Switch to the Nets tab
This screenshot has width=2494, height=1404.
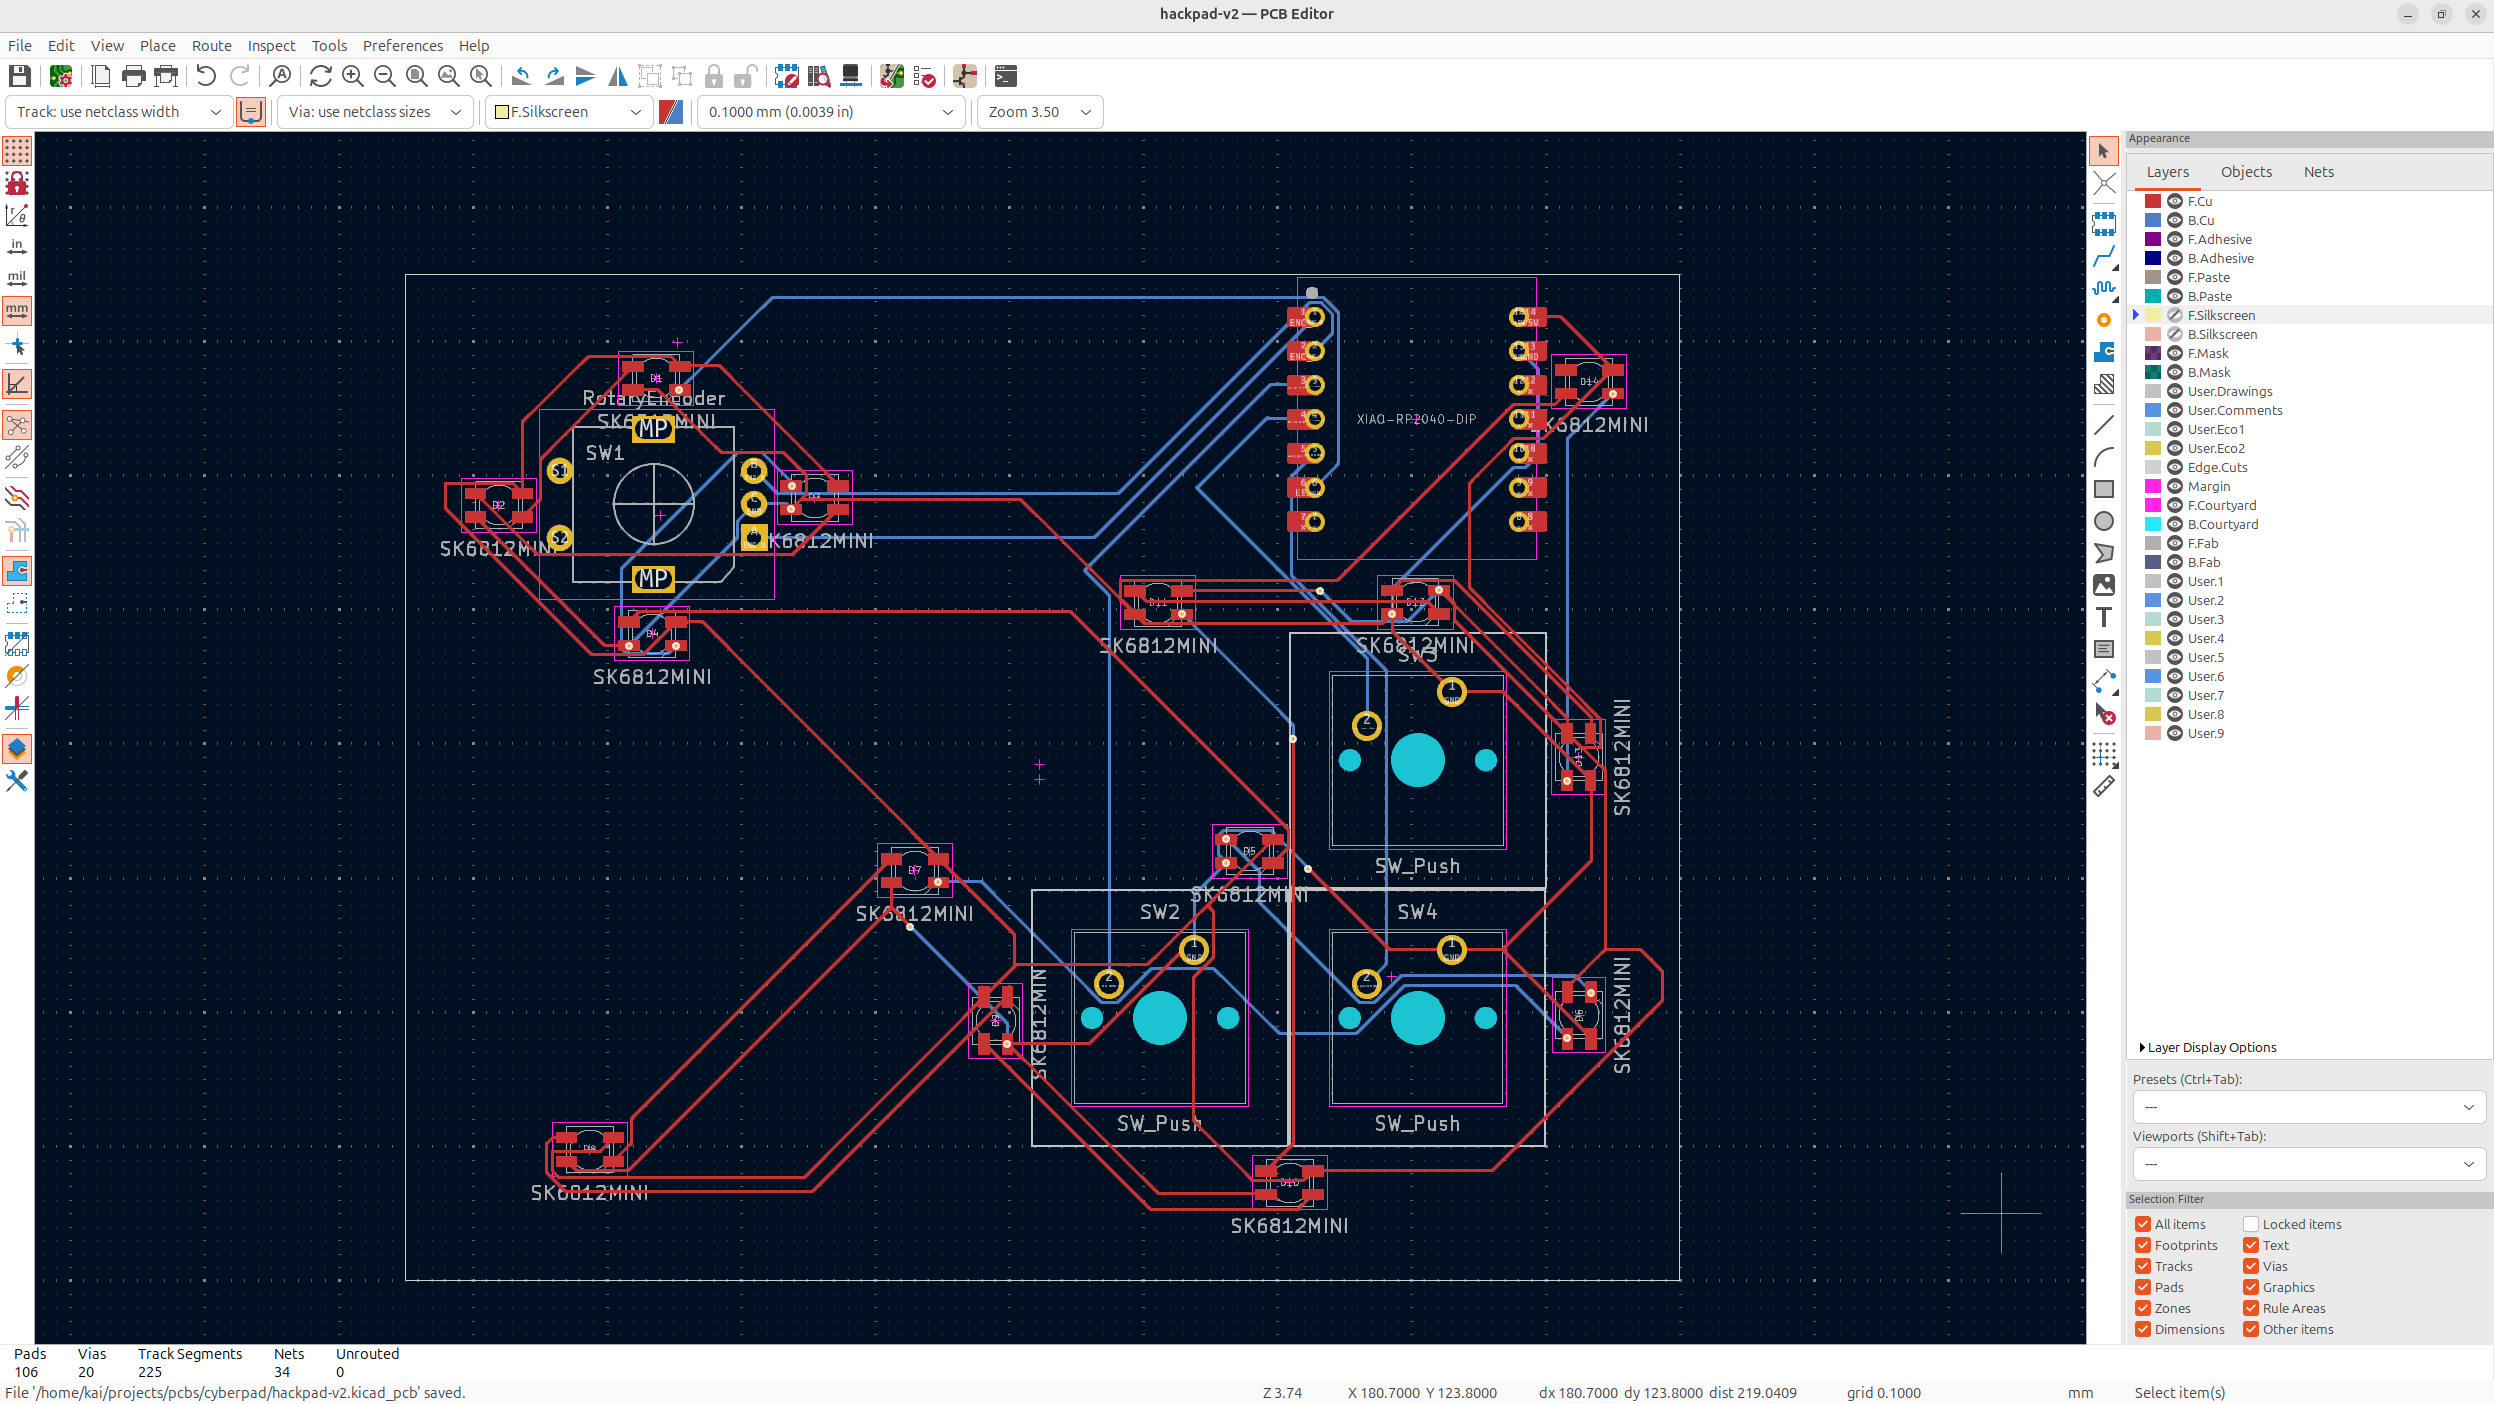coord(2318,172)
